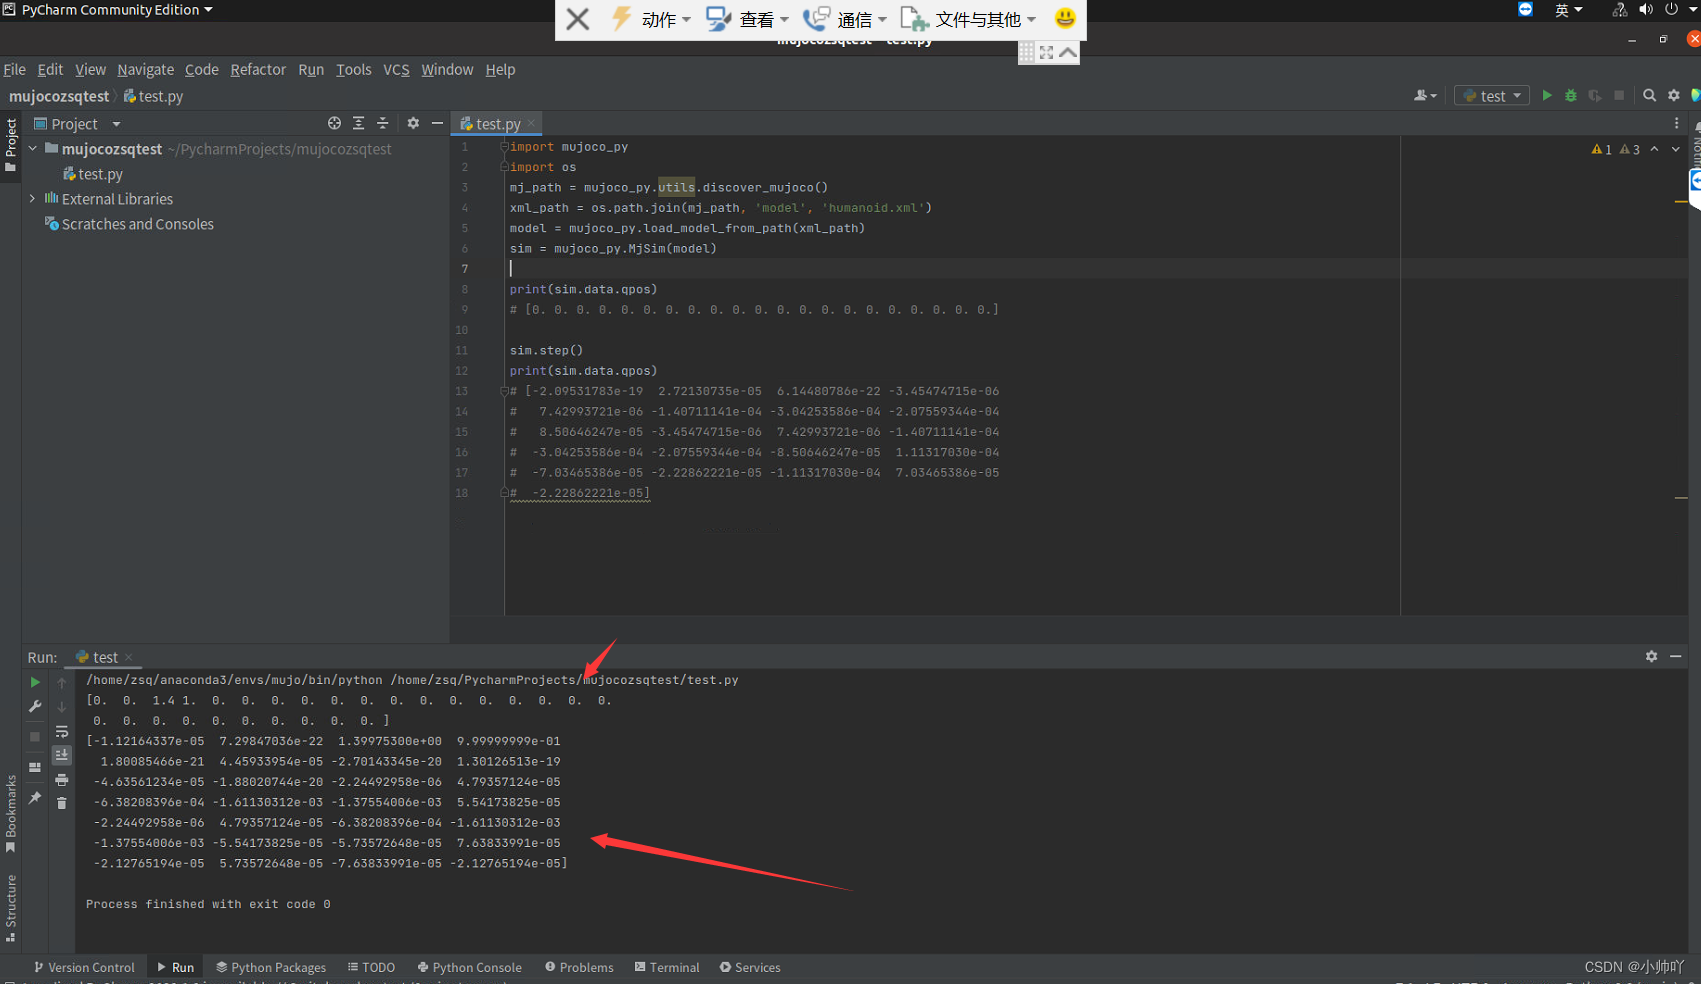
Task: Expand External Libraries node
Action: click(33, 198)
